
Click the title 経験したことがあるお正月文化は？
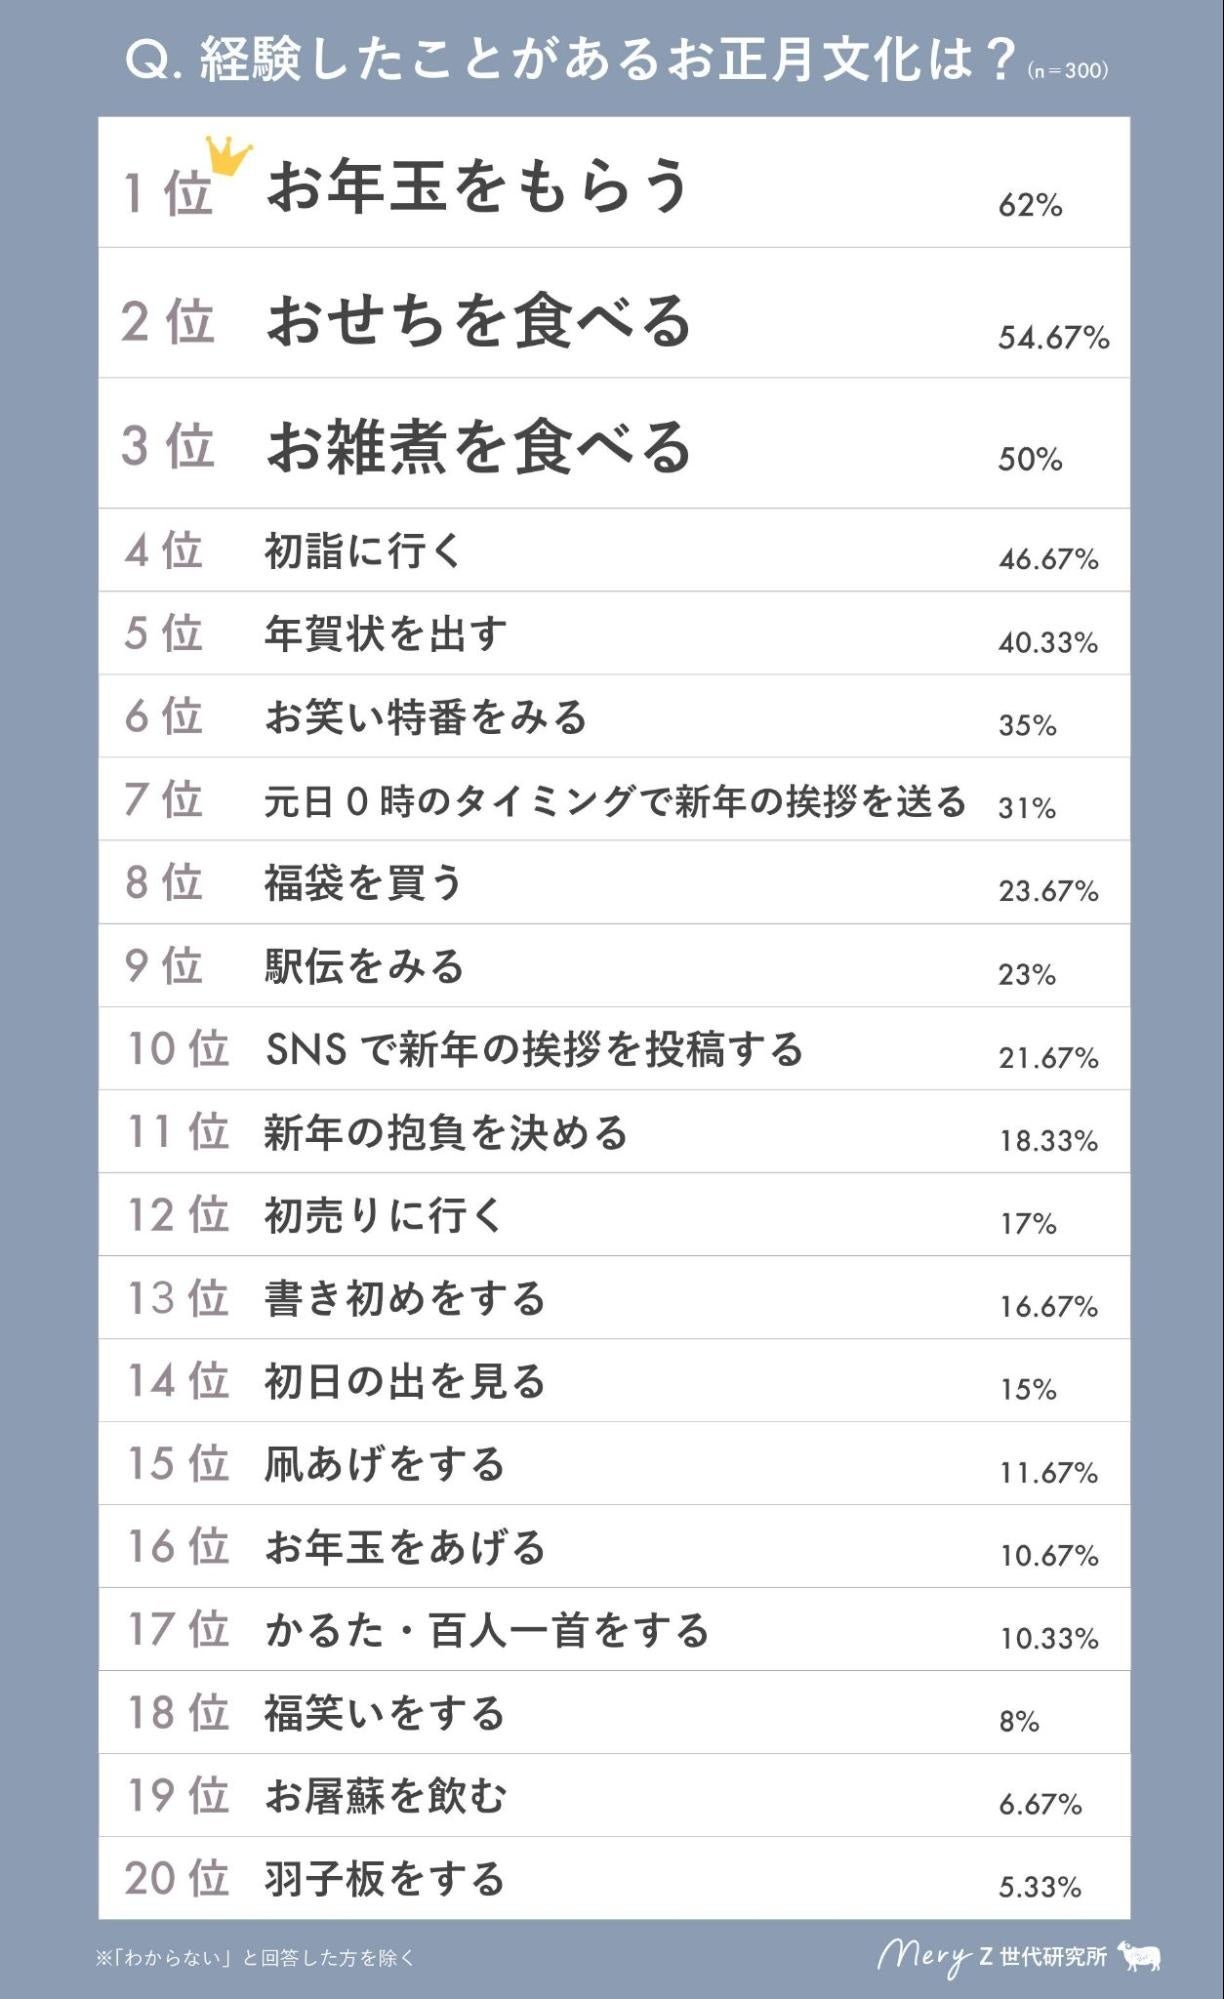570,60
